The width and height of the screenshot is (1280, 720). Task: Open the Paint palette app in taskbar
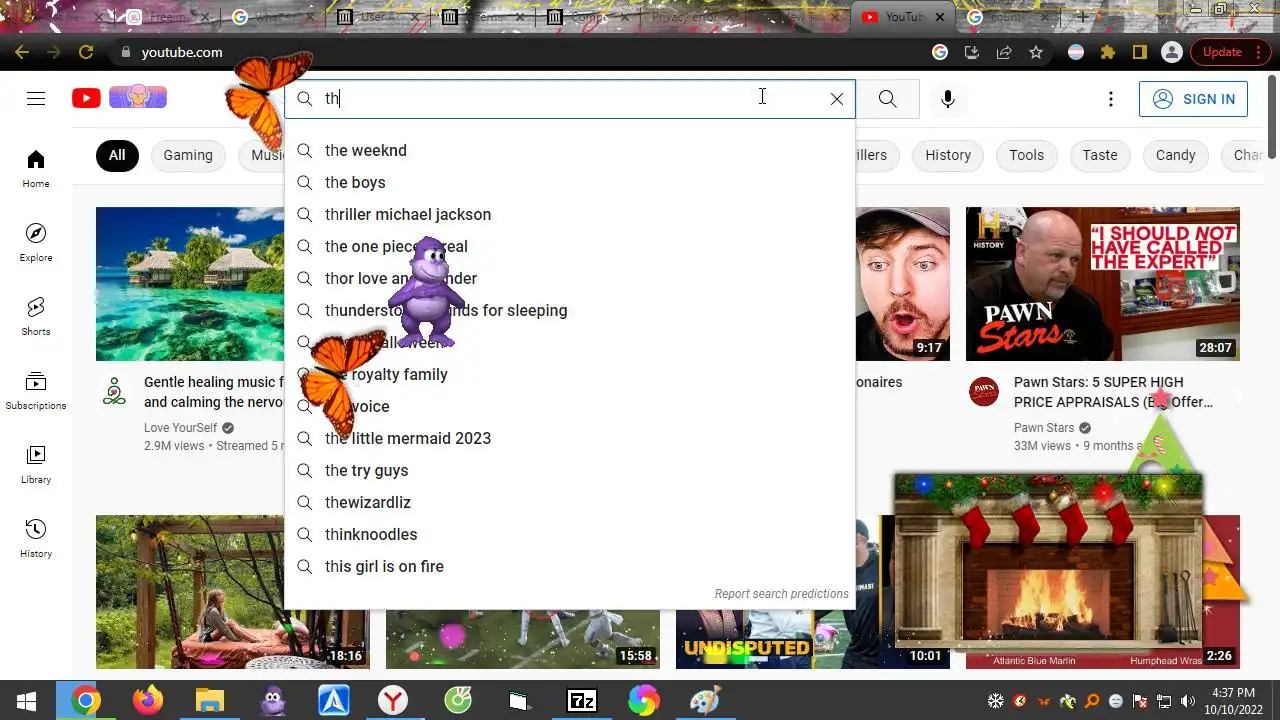[706, 700]
